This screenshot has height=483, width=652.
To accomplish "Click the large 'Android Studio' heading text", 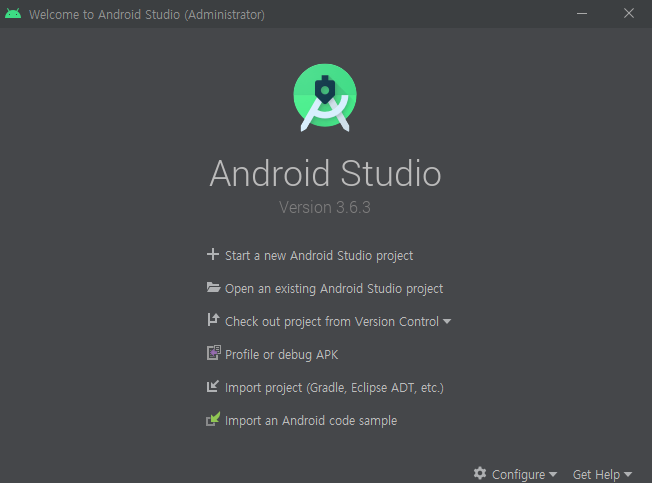I will click(x=325, y=173).
